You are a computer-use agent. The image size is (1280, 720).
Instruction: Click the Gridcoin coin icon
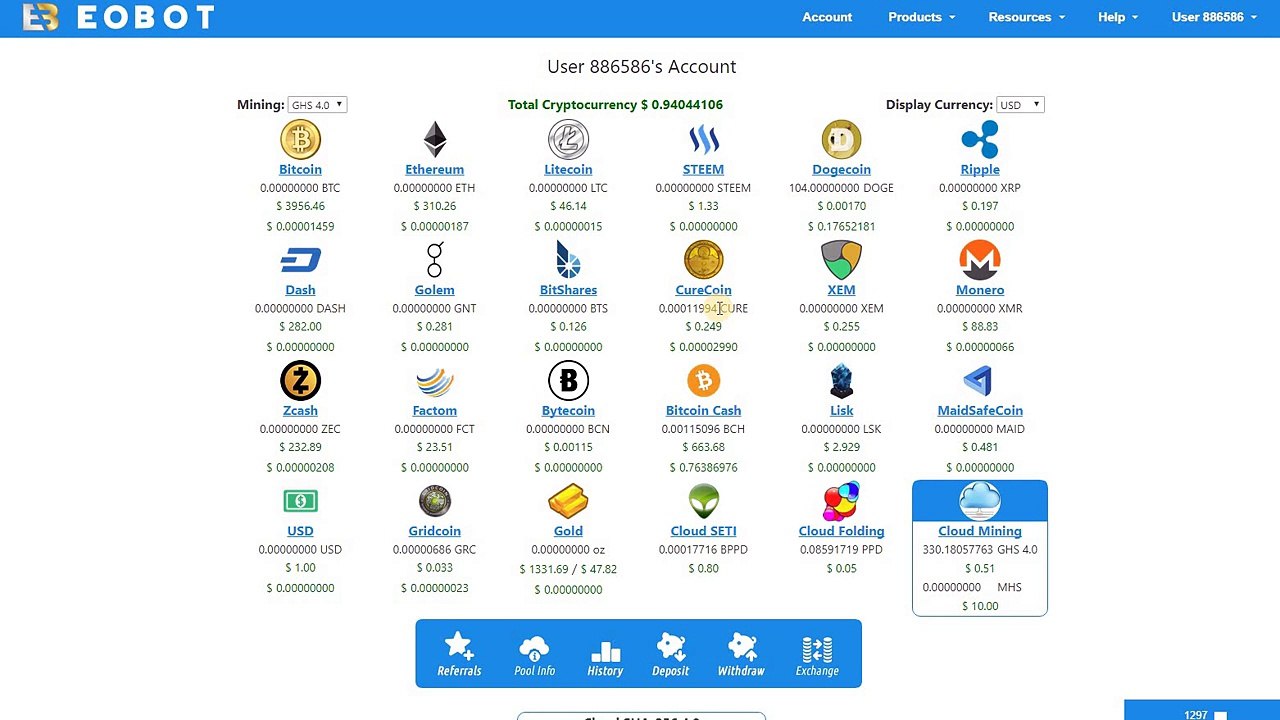pyautogui.click(x=435, y=501)
